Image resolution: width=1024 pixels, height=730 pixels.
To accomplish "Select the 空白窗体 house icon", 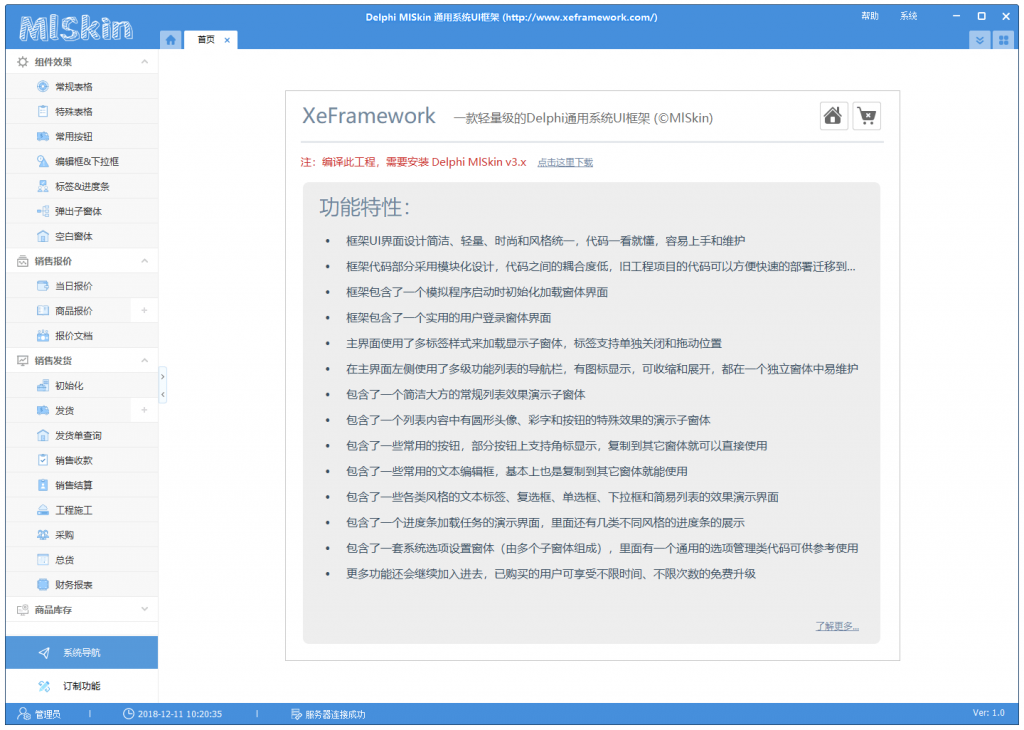I will [42, 236].
